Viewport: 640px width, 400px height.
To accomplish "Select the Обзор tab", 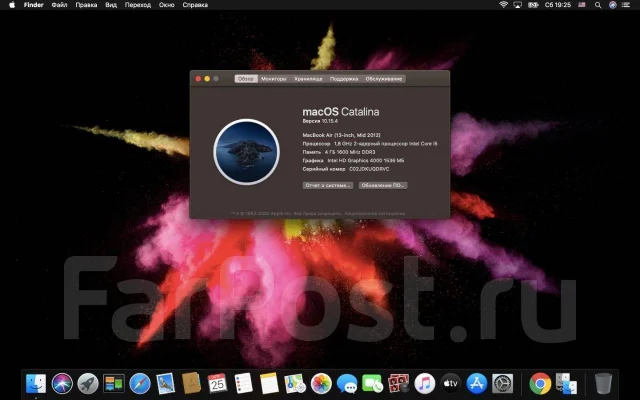I will point(246,79).
